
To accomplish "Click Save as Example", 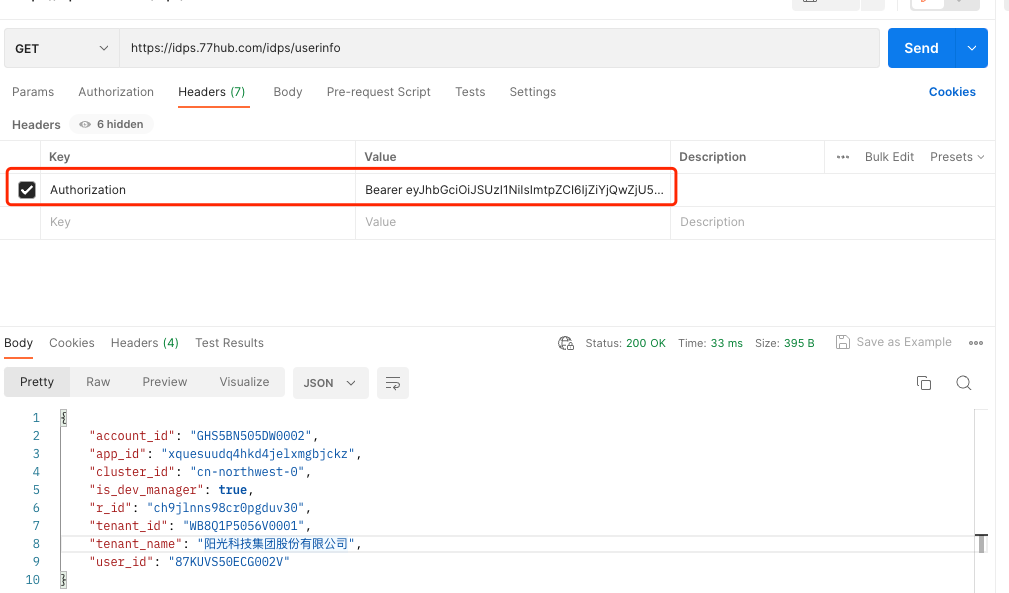I will [x=893, y=342].
